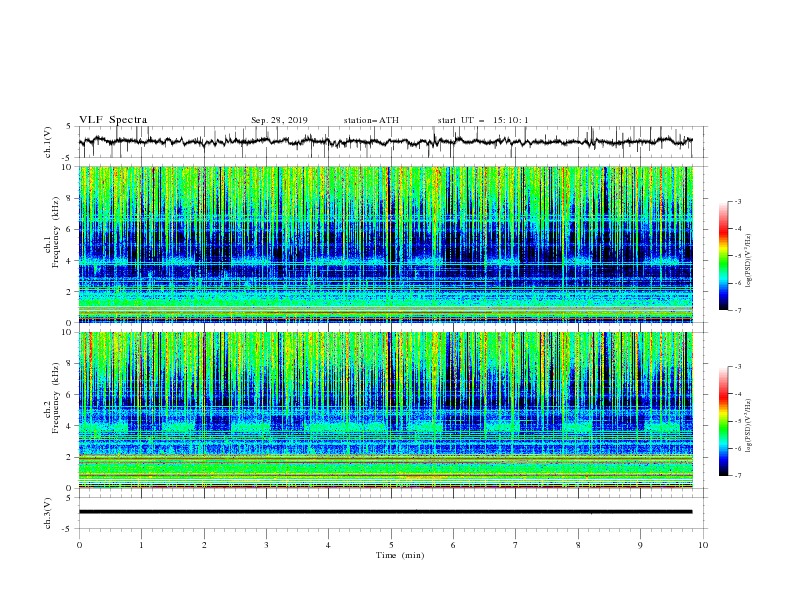Click the "ch.1(V)" axis label

click(48, 142)
